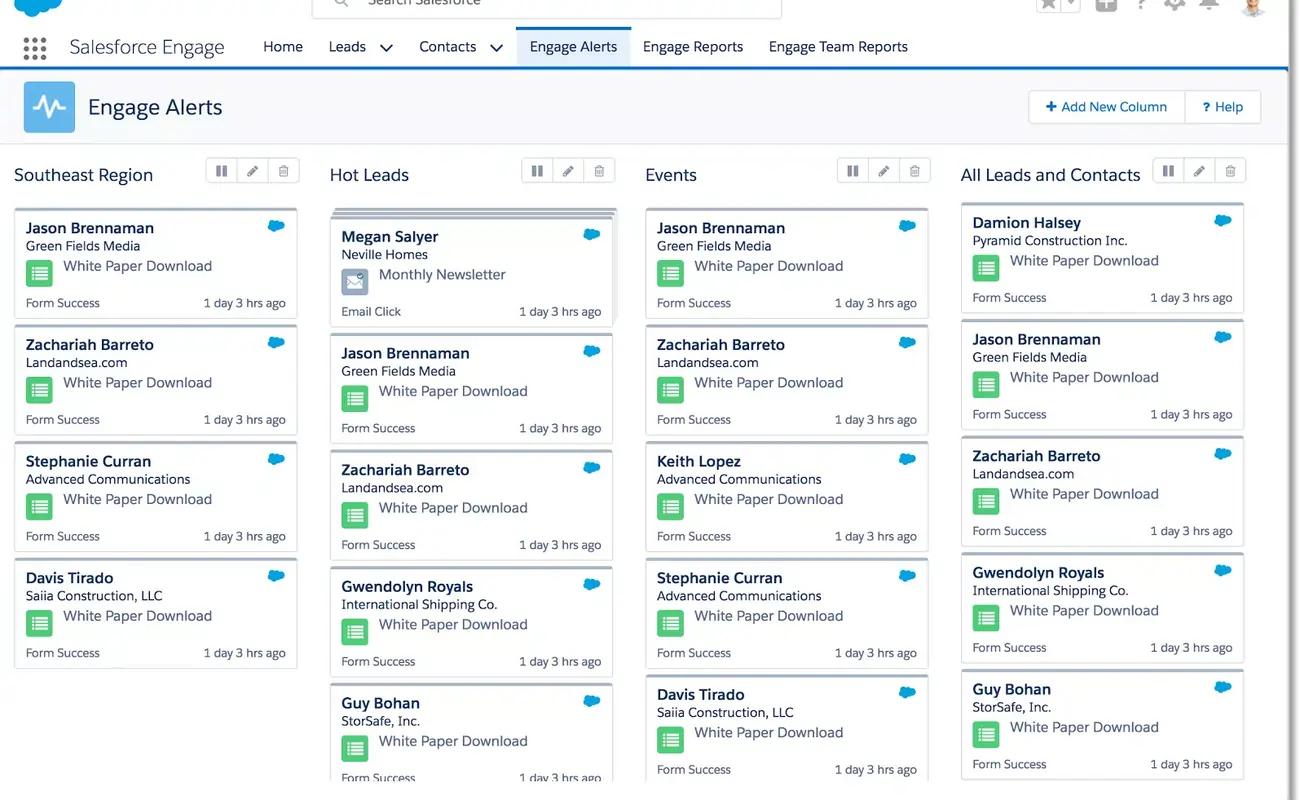
Task: Edit the Southeast Region column
Action: point(253,171)
